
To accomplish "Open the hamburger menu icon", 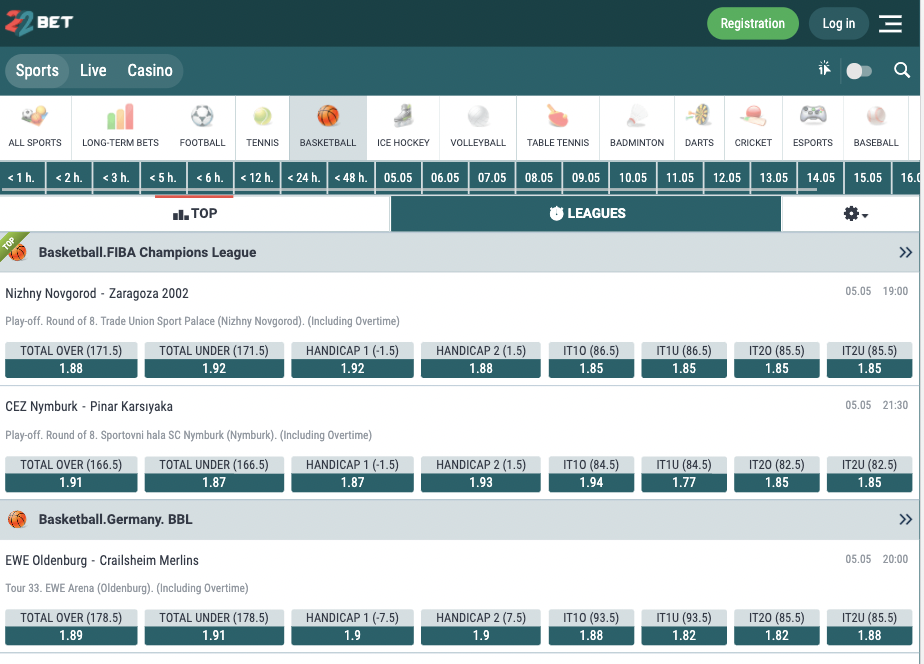I will tap(890, 24).
